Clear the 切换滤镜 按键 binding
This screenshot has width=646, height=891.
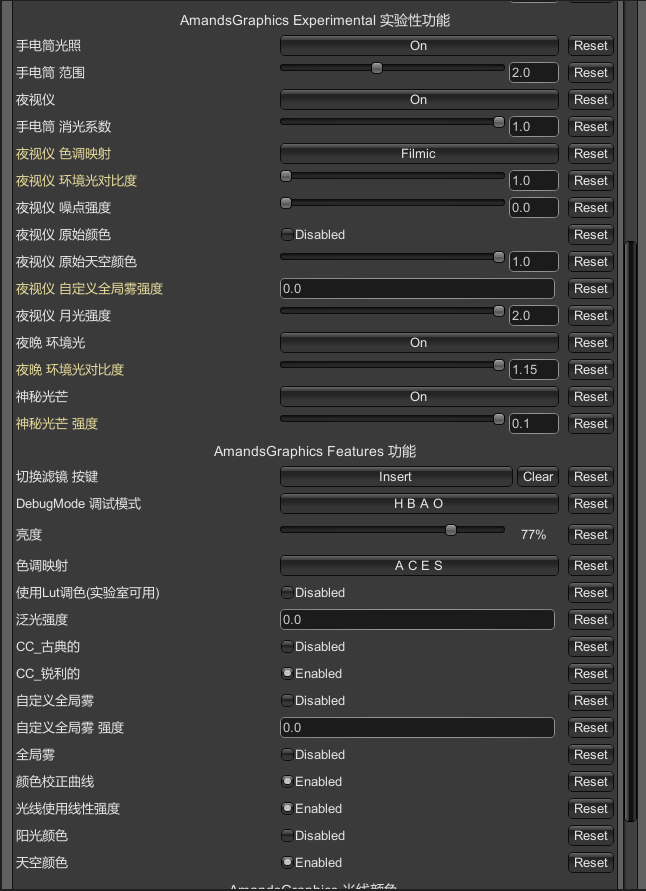click(x=538, y=477)
